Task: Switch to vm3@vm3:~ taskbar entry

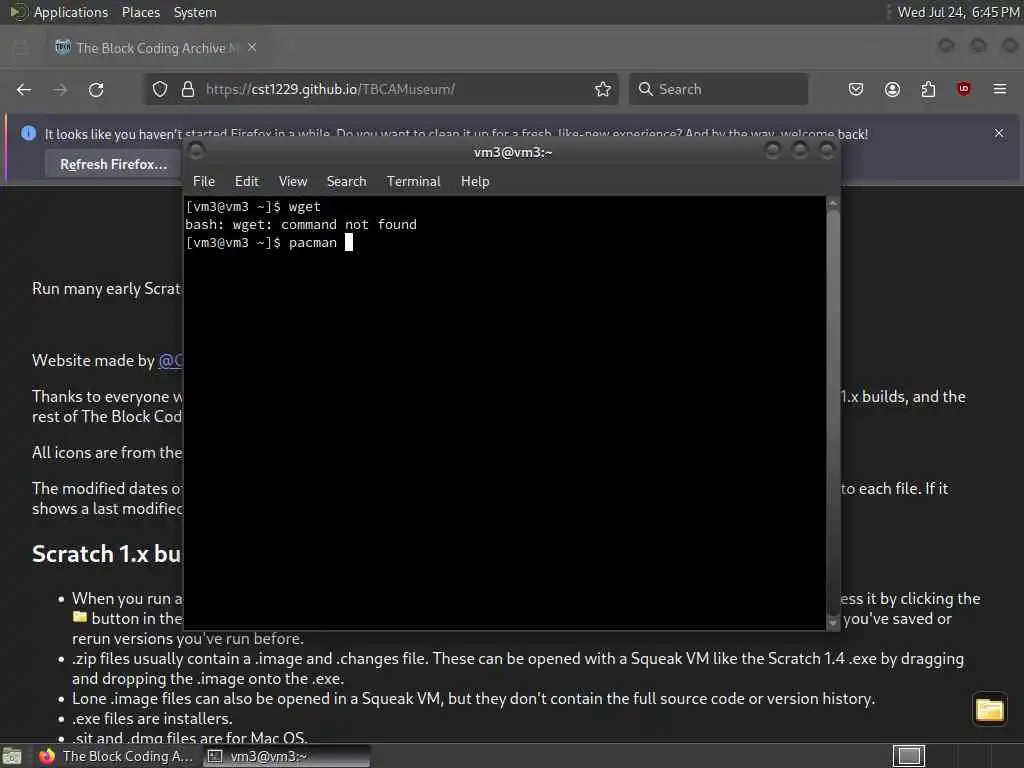Action: (x=286, y=756)
